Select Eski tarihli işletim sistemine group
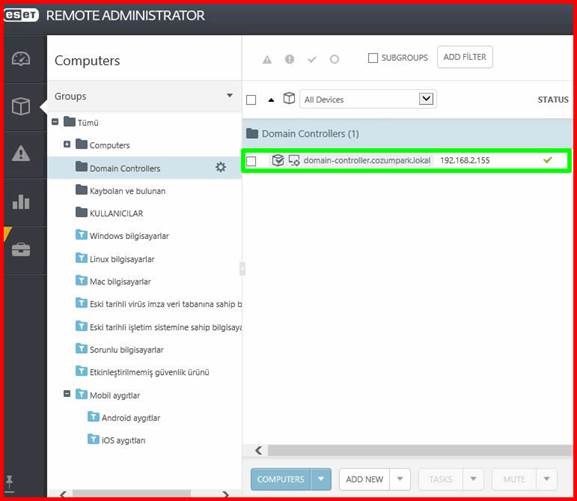Image resolution: width=577 pixels, height=501 pixels. [166, 327]
